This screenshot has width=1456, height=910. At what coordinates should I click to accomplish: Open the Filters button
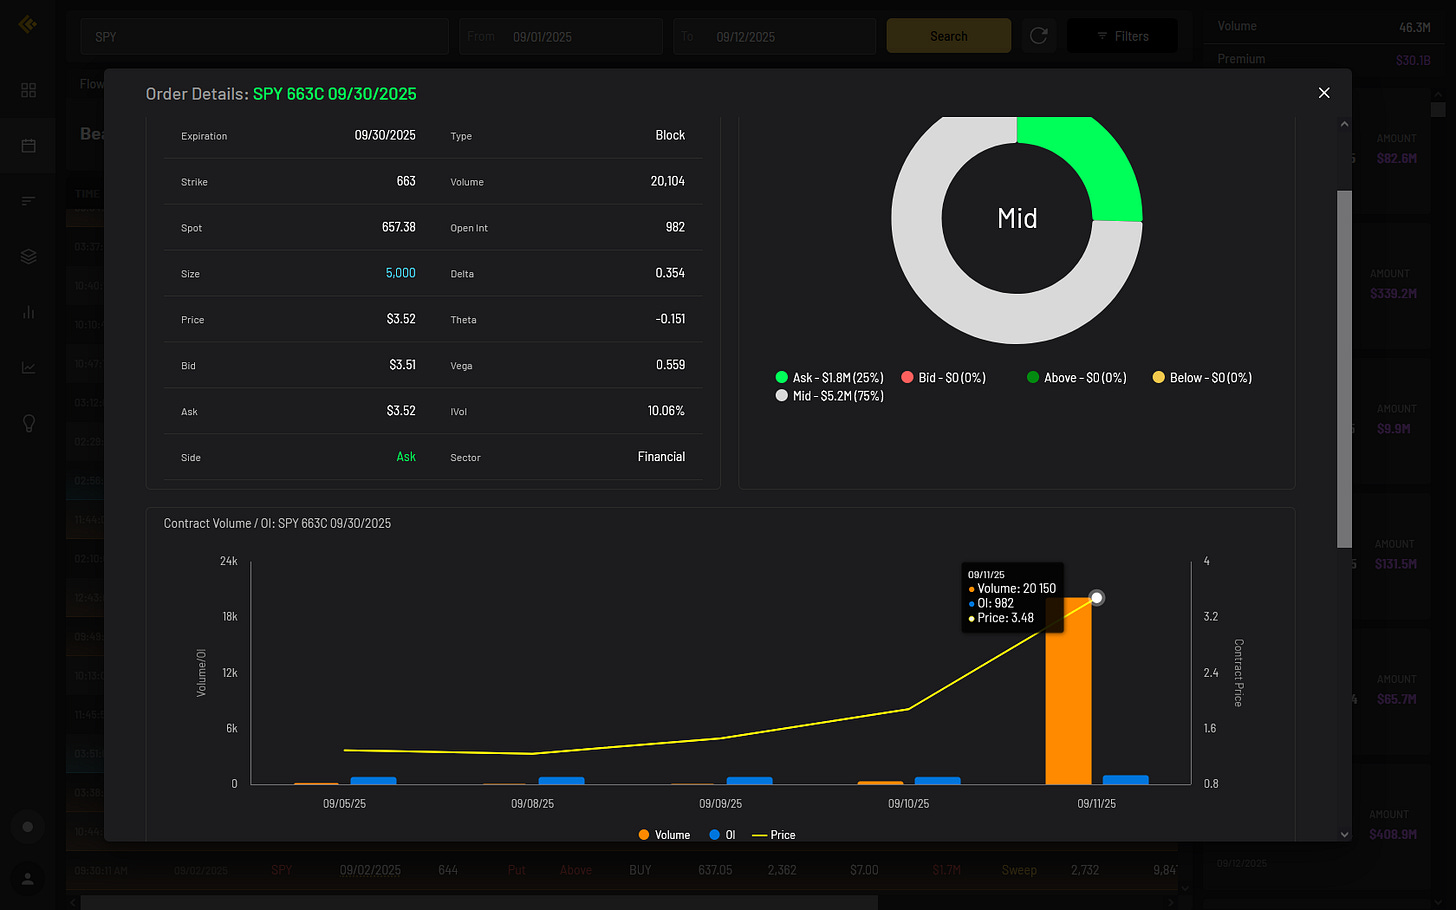[x=1122, y=36]
